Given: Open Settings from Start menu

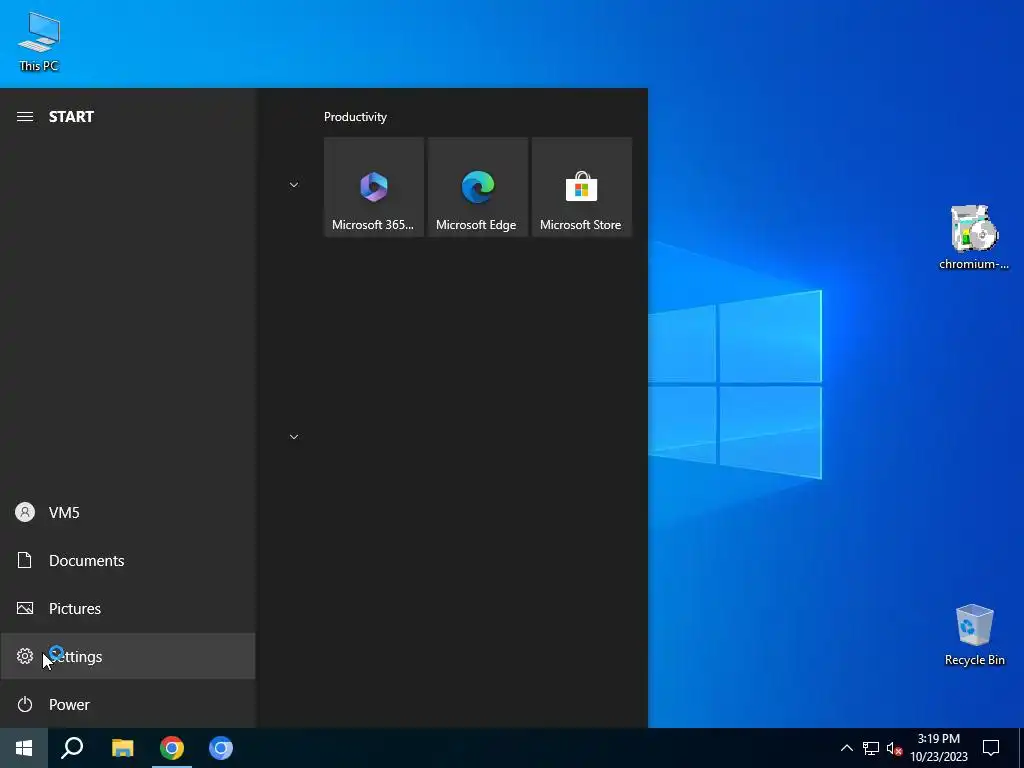Looking at the screenshot, I should [127, 656].
